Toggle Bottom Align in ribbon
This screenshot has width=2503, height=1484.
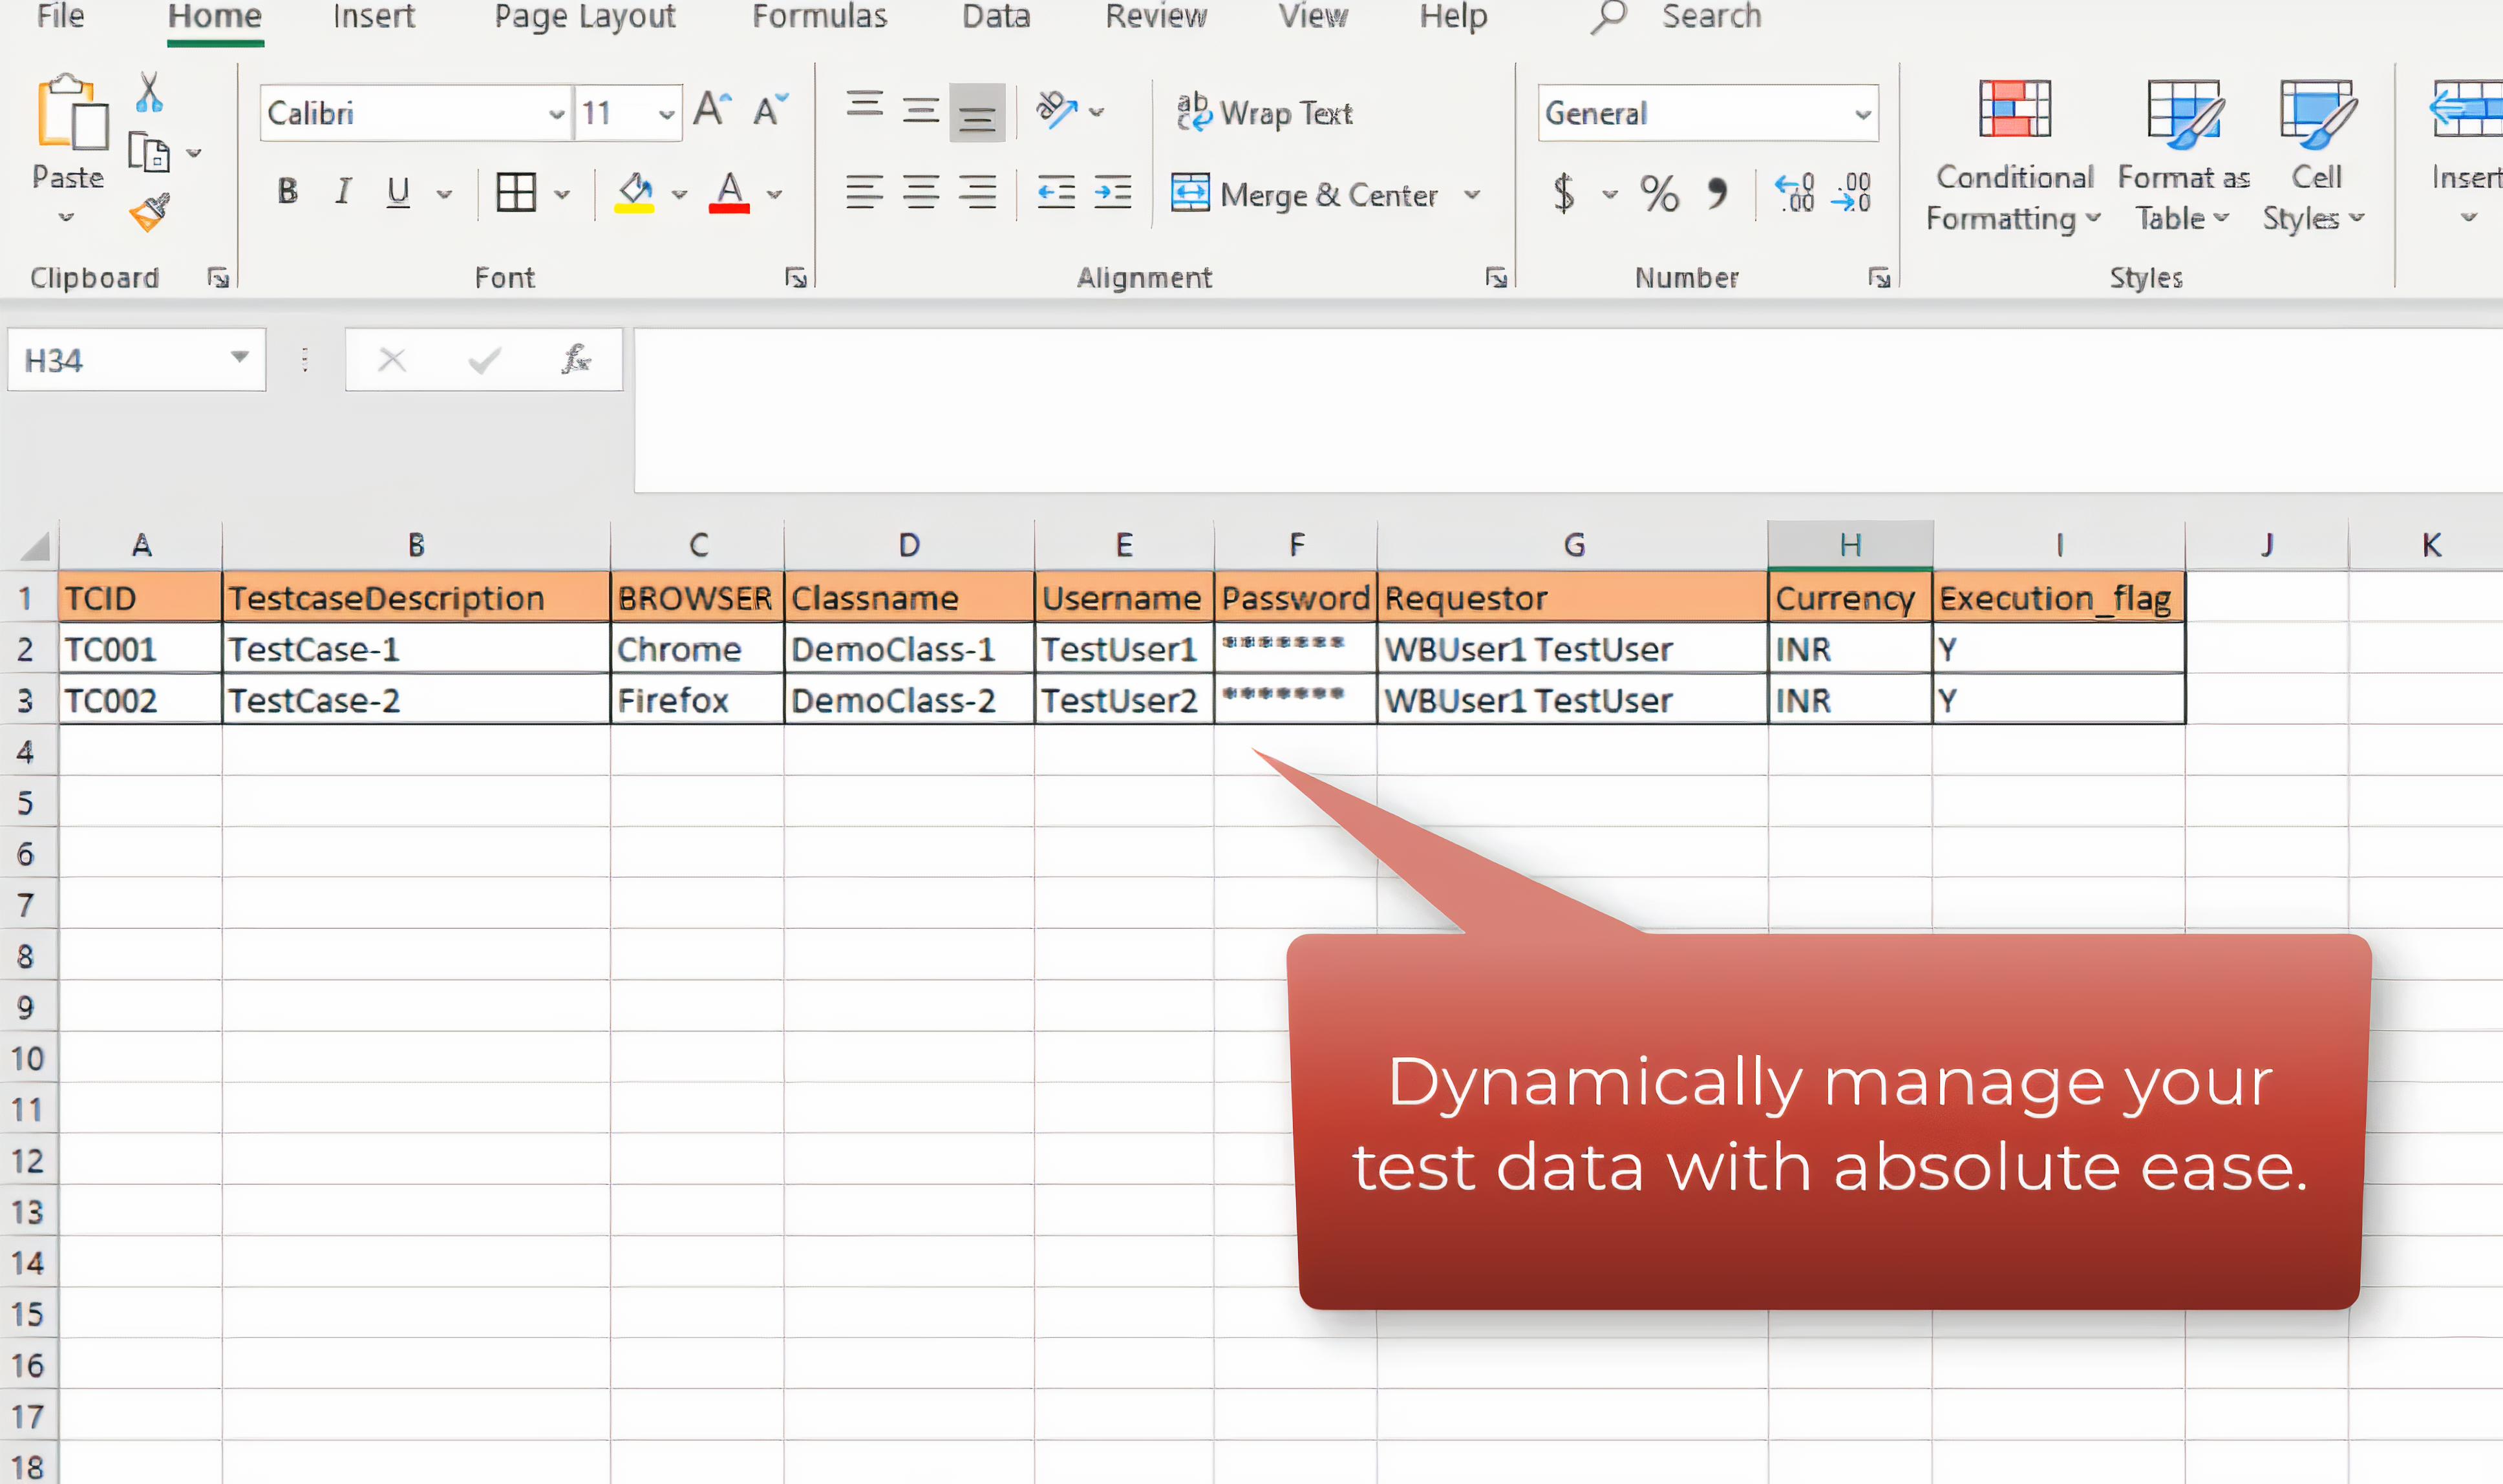(x=977, y=113)
